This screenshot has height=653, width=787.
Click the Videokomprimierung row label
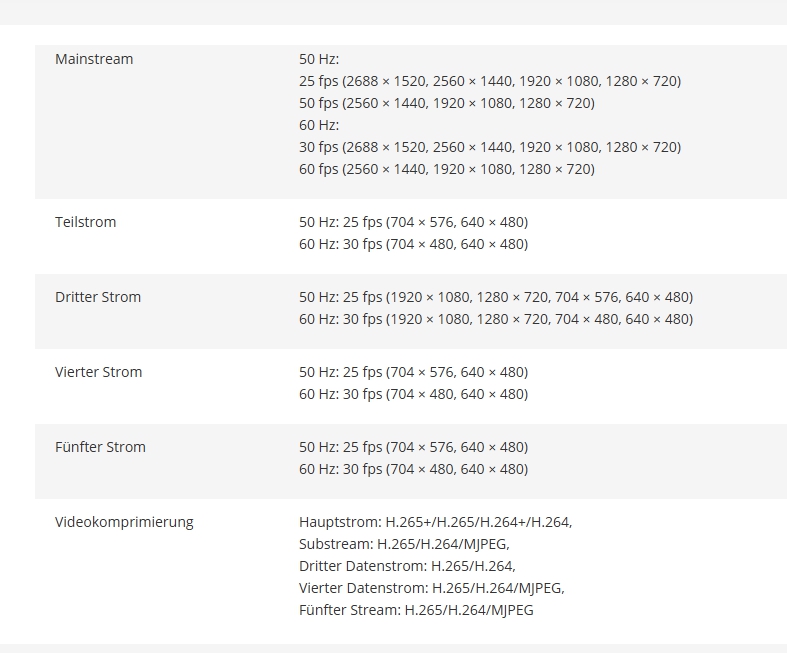[x=124, y=522]
